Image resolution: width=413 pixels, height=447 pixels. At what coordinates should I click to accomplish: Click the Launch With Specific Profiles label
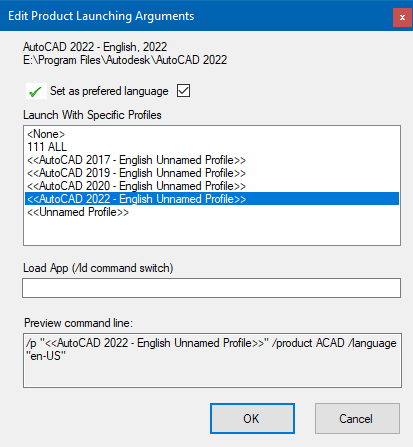click(x=92, y=115)
